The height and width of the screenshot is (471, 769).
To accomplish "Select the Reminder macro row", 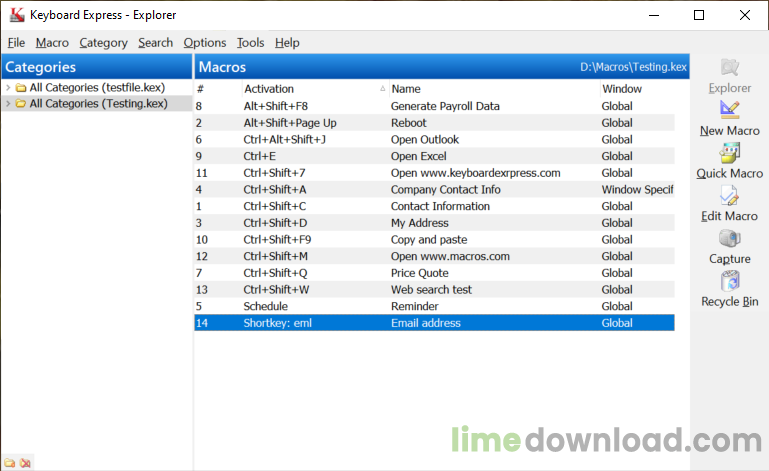I will click(435, 306).
